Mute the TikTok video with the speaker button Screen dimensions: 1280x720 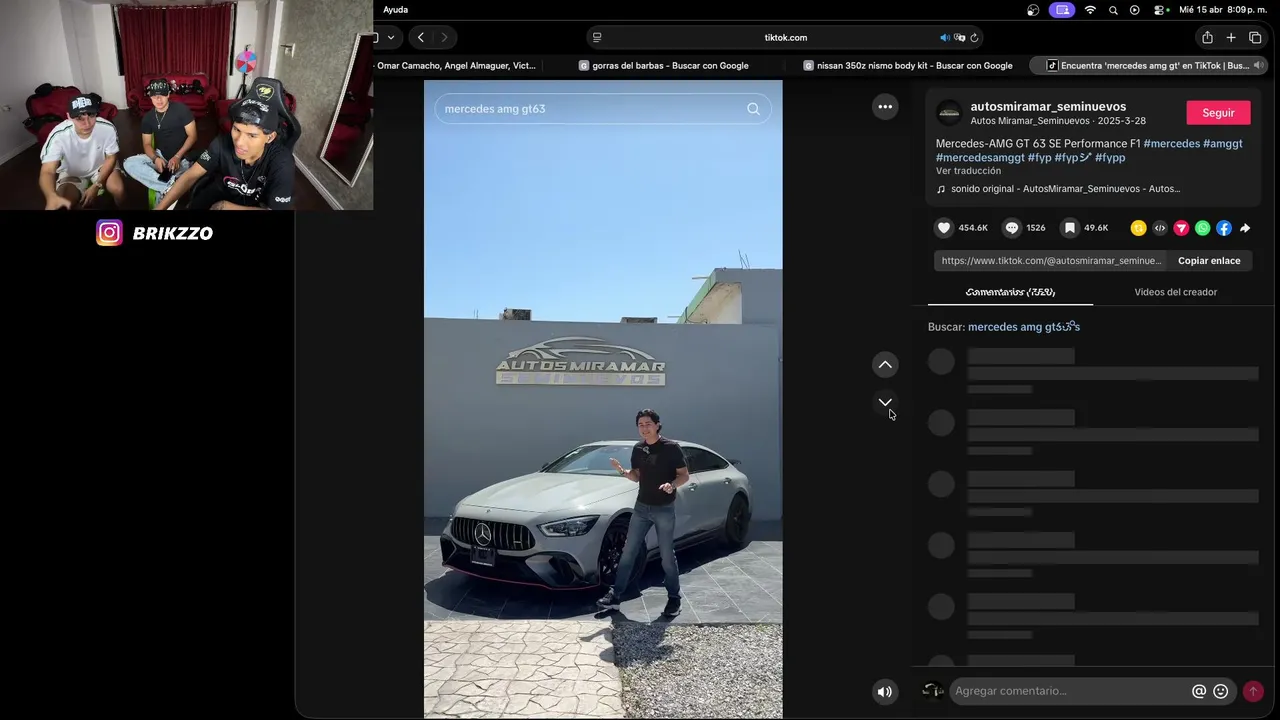pos(885,691)
